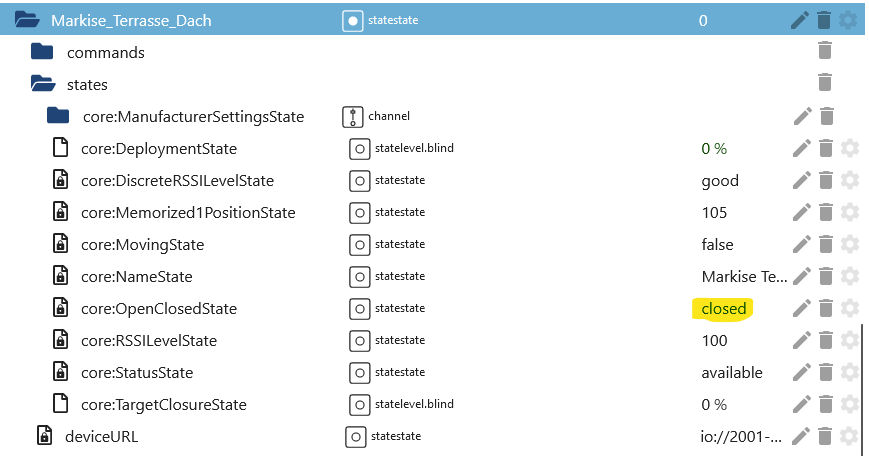The image size is (869, 456).
Task: Delete the states folder
Action: coord(825,83)
